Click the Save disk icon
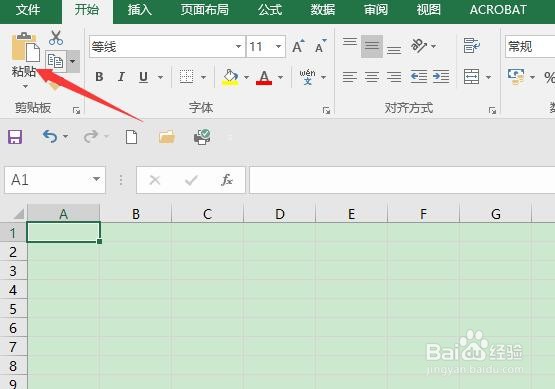Viewport: 555px width, 389px height. [15, 137]
